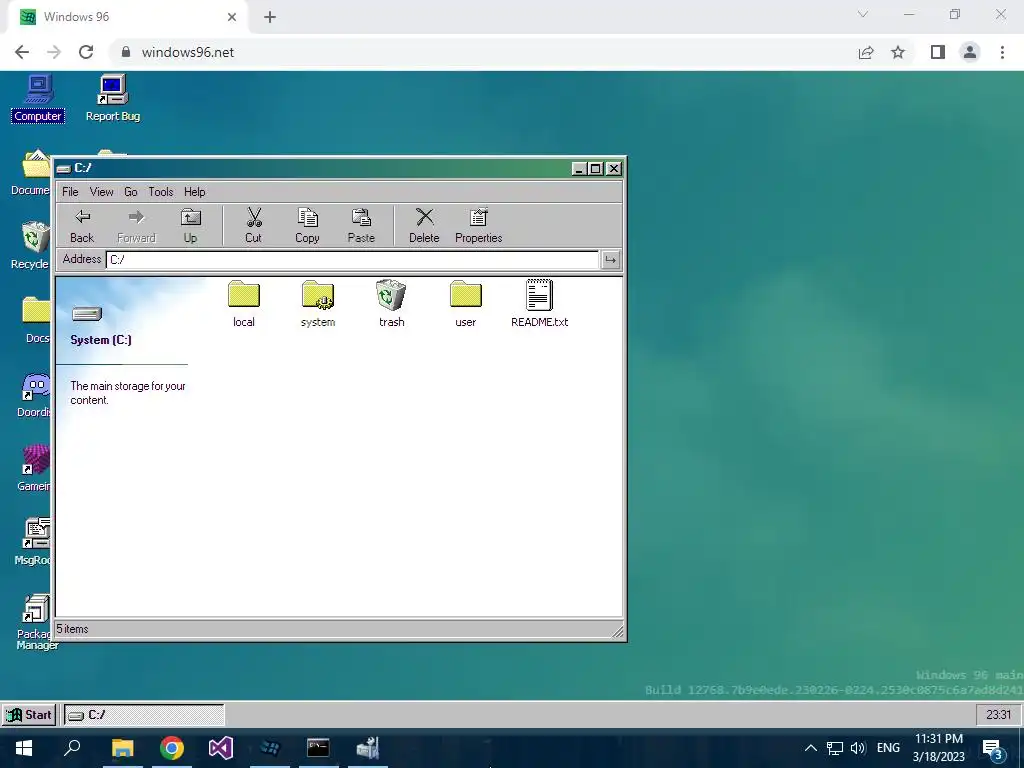Click the 5 items status bar text
Image resolution: width=1024 pixels, height=768 pixels.
(x=72, y=629)
